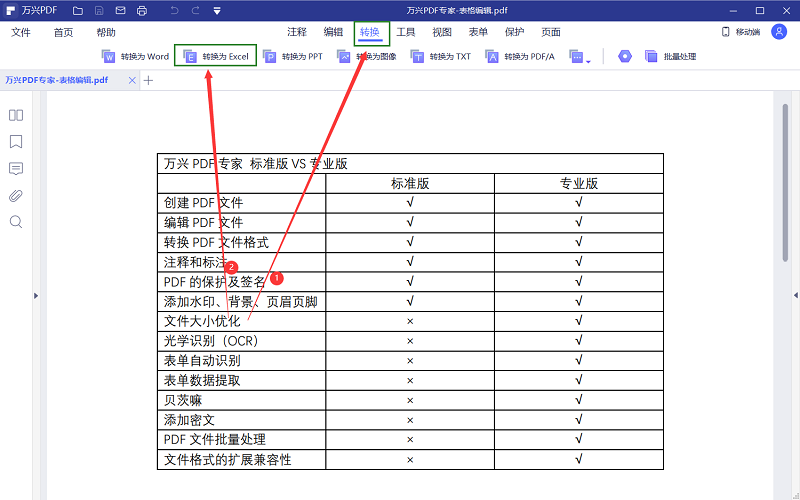Click the 创建 PDF 文件 row label

(x=203, y=203)
